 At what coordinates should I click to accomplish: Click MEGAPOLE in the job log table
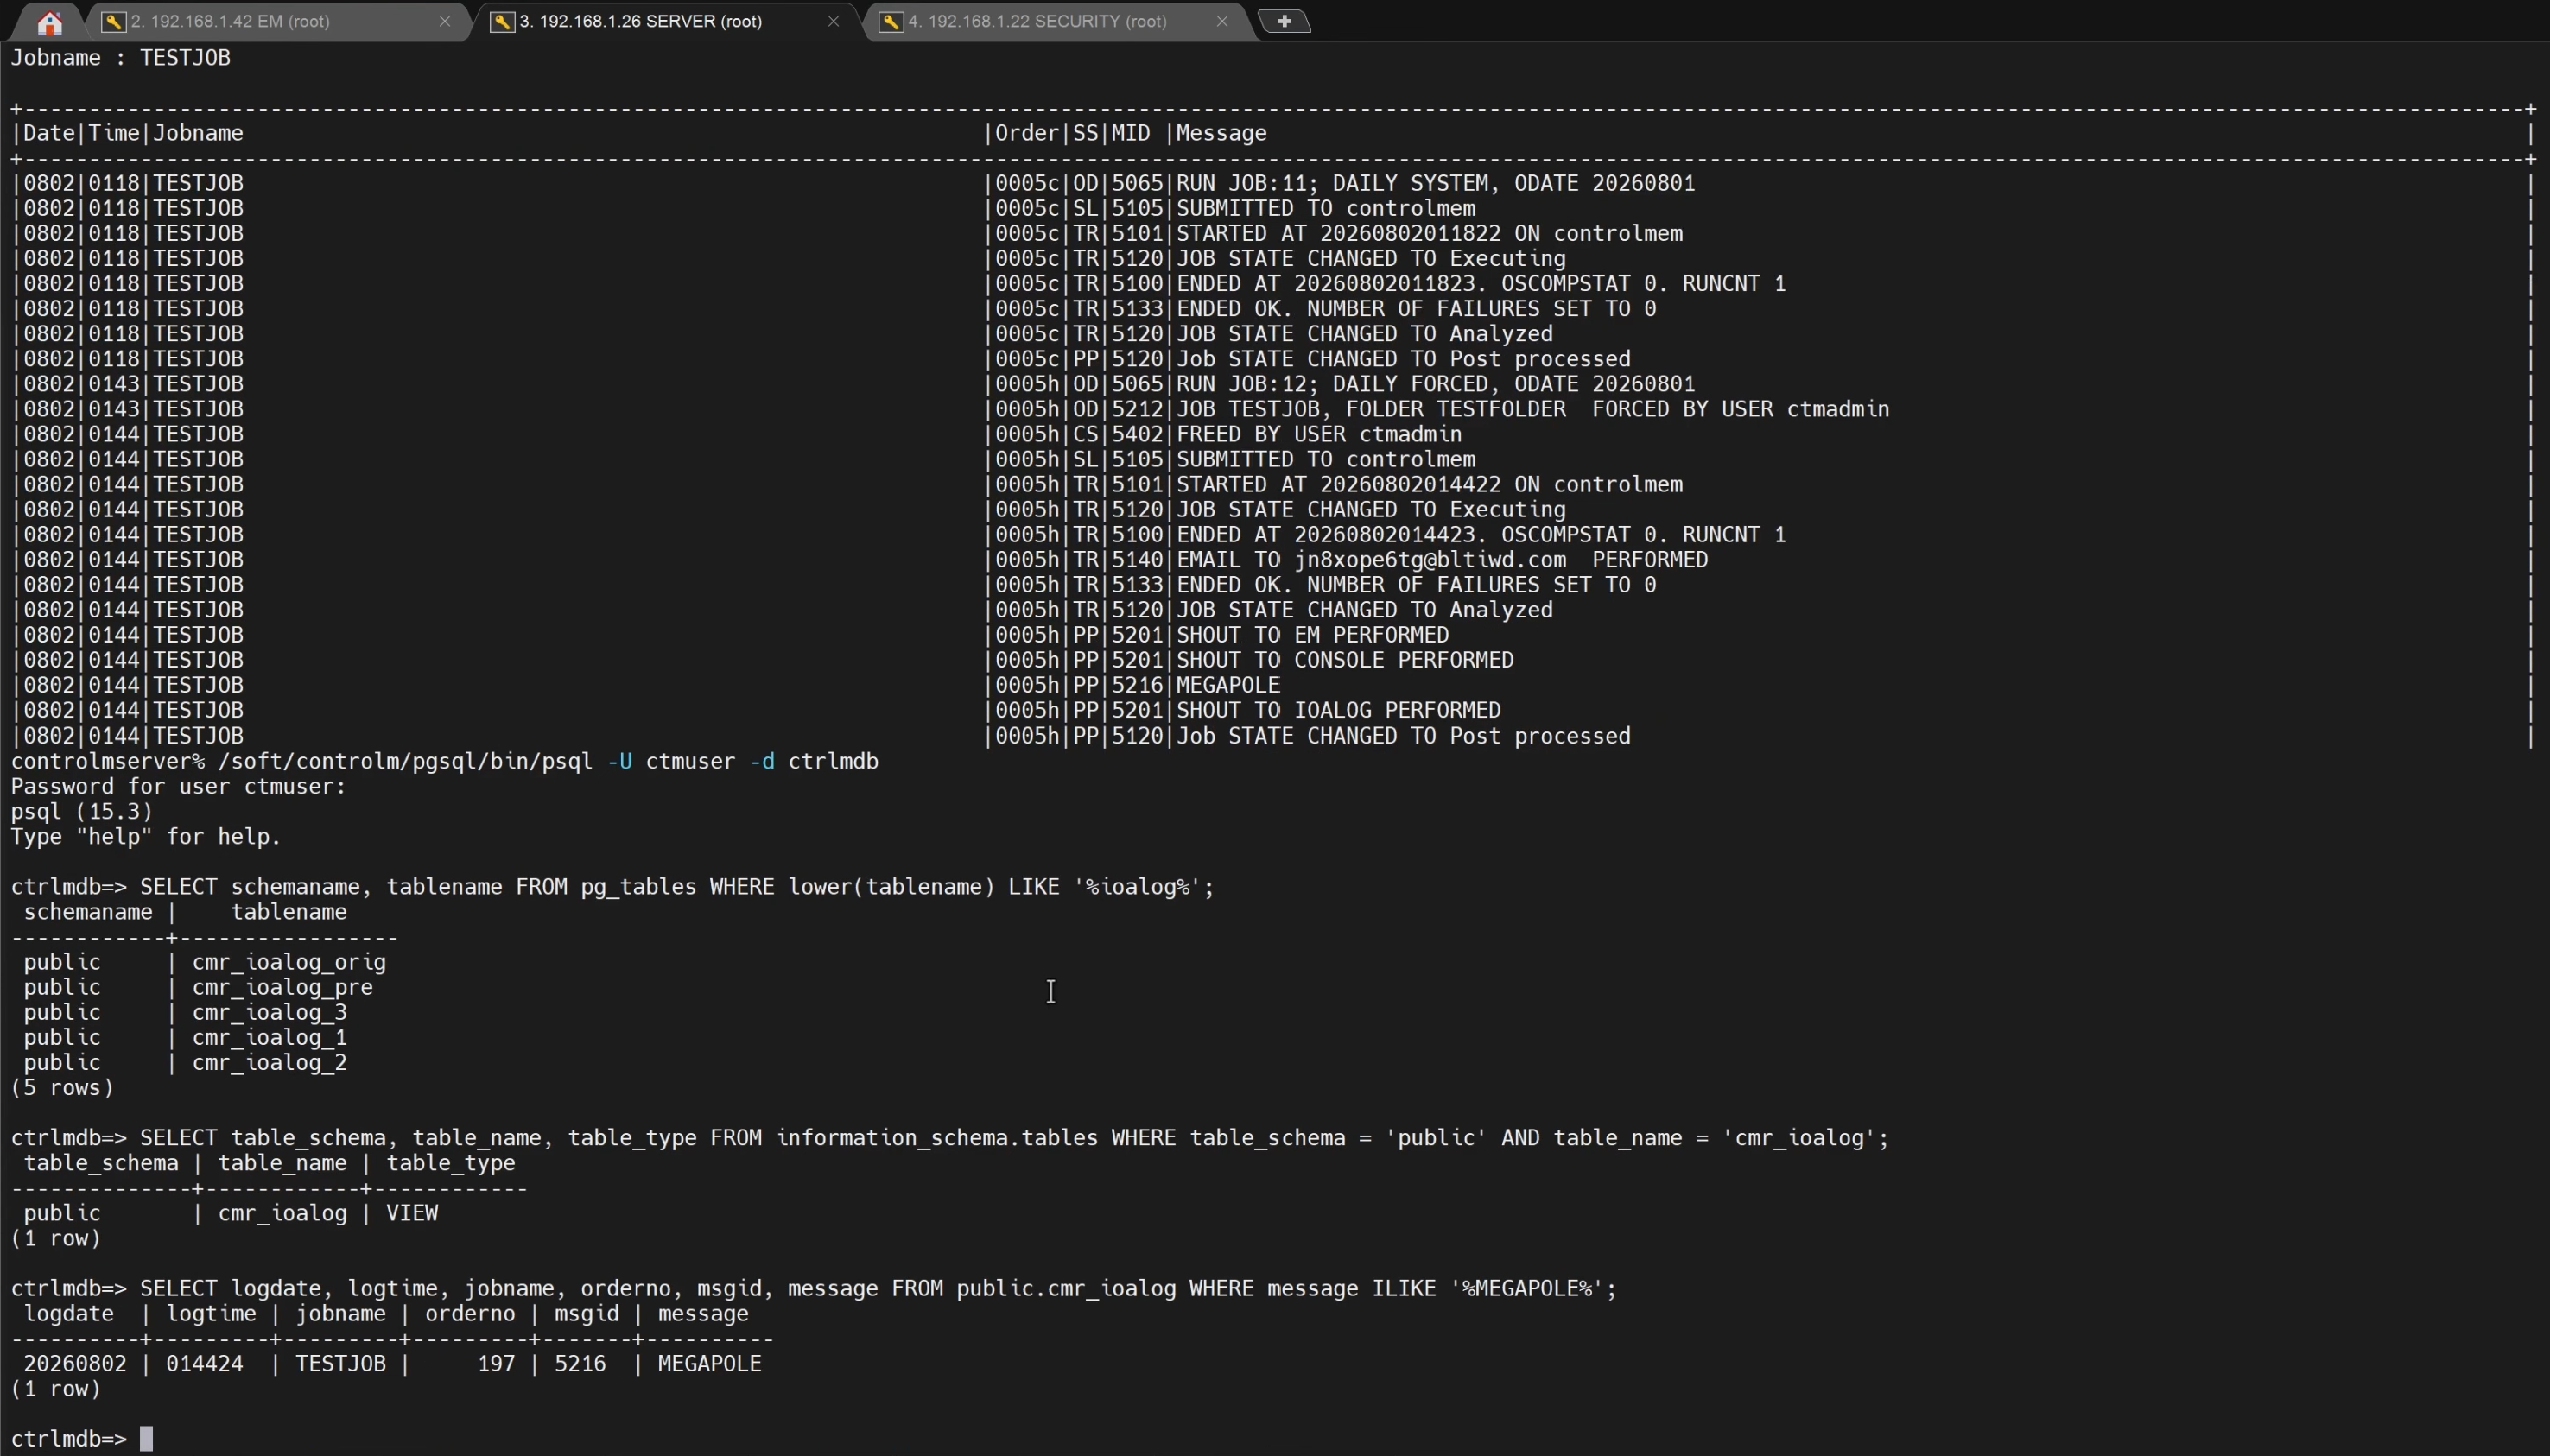tap(1228, 685)
